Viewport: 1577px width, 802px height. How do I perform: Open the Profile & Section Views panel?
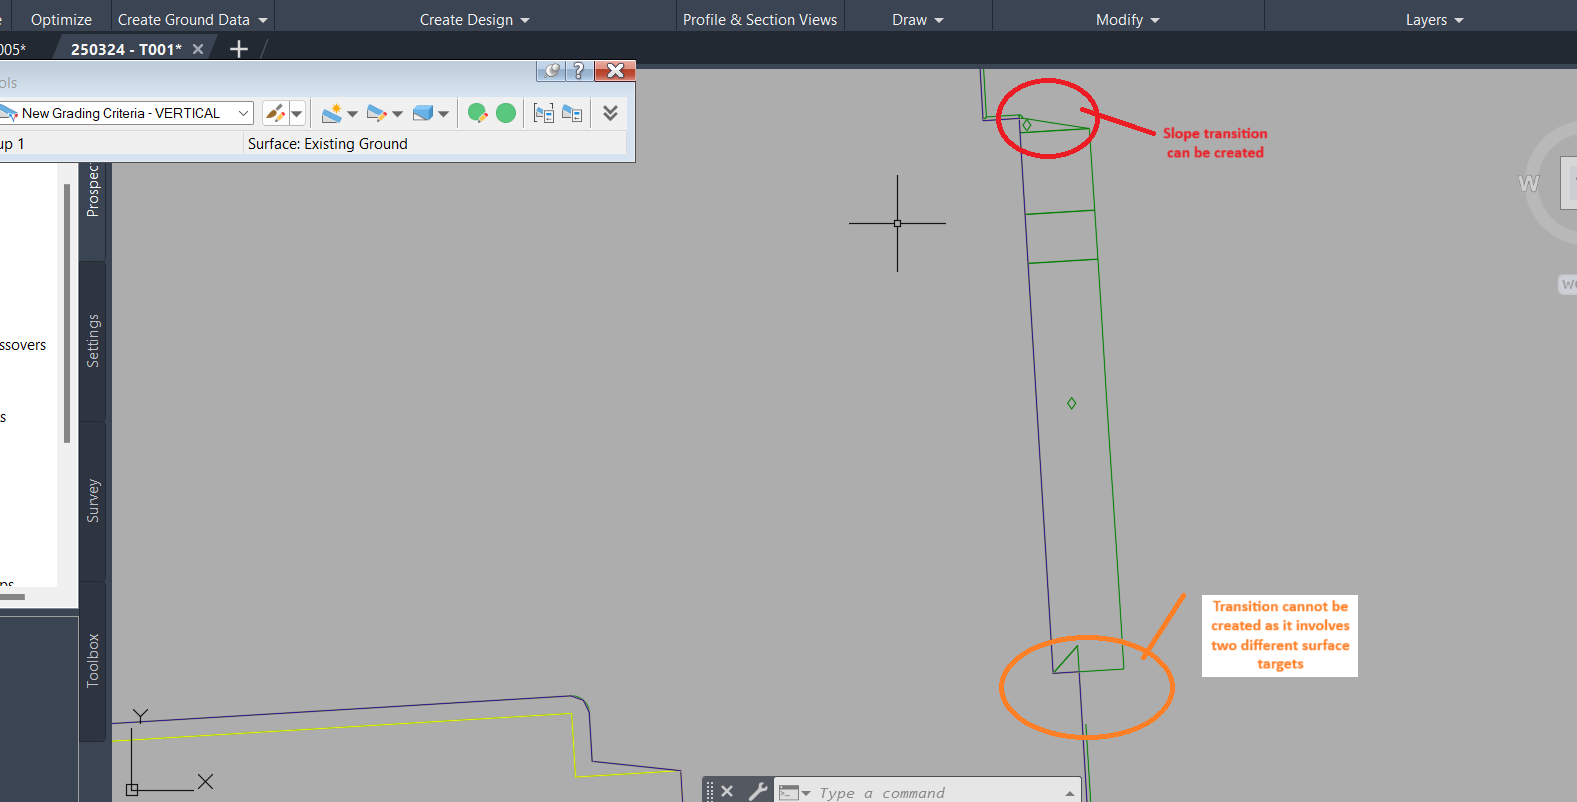pos(760,19)
